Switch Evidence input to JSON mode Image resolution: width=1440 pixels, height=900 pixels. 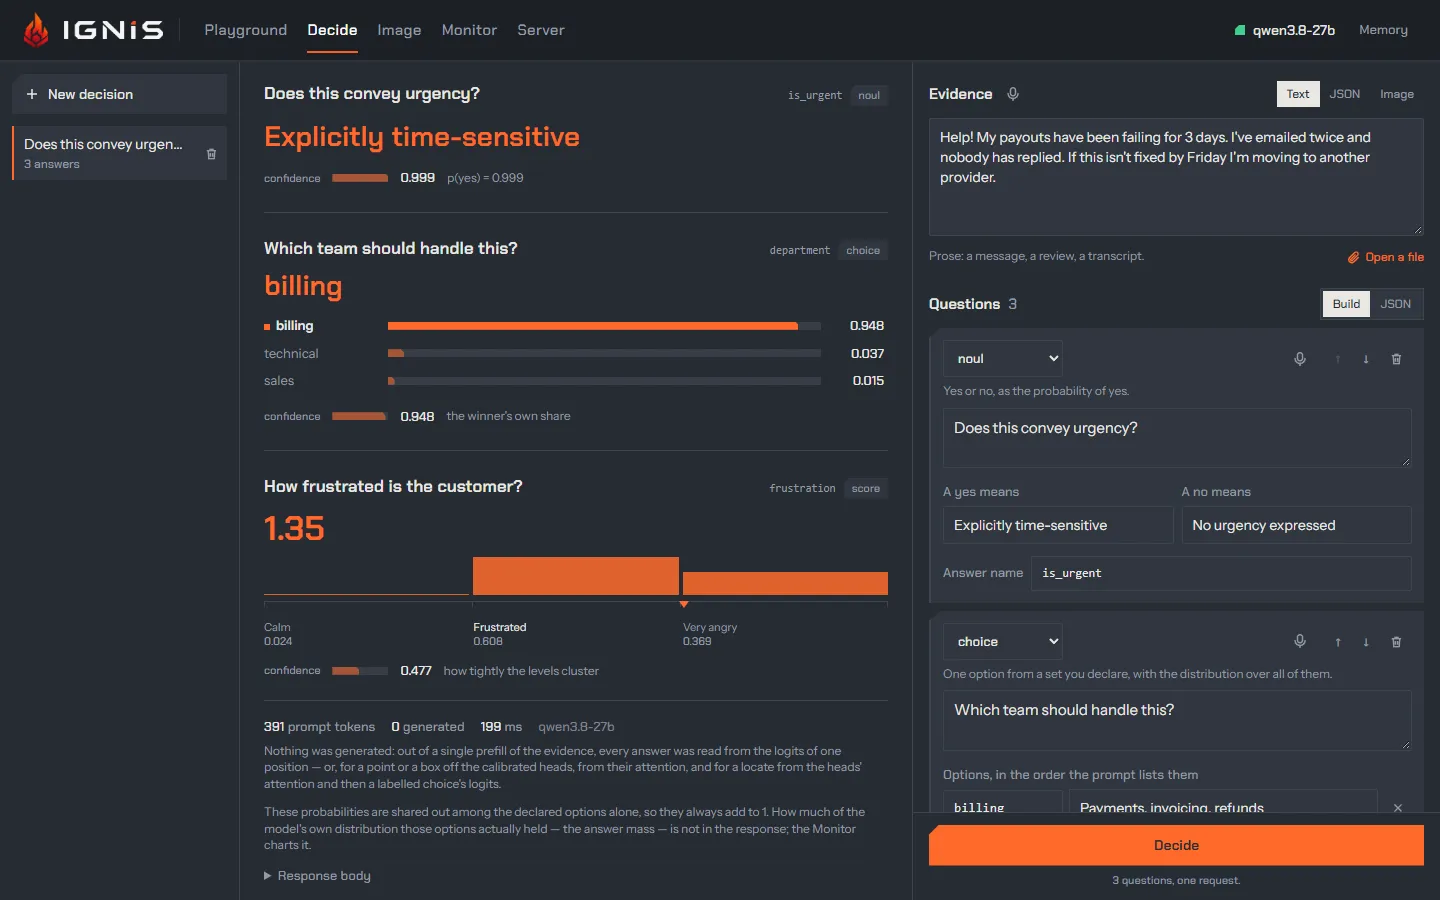point(1345,94)
